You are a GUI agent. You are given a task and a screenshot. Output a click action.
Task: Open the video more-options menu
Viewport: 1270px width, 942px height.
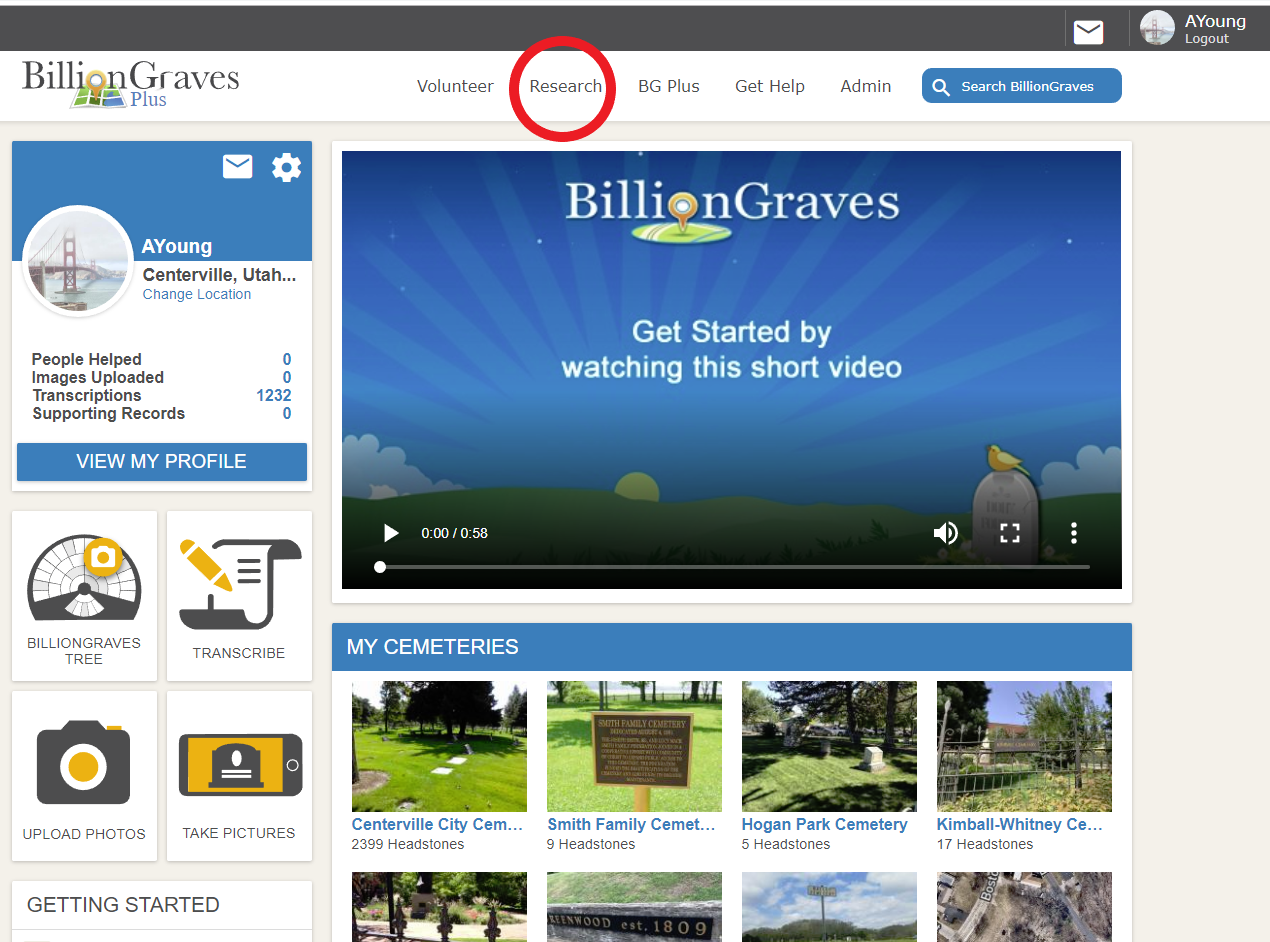pos(1074,533)
